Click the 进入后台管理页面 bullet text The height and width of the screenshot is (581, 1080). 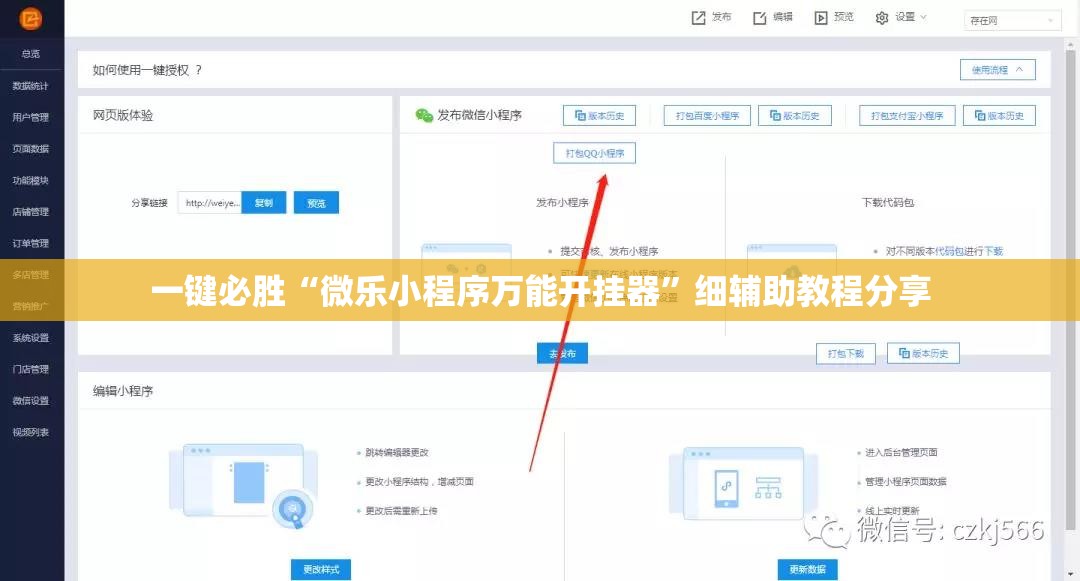coord(901,452)
